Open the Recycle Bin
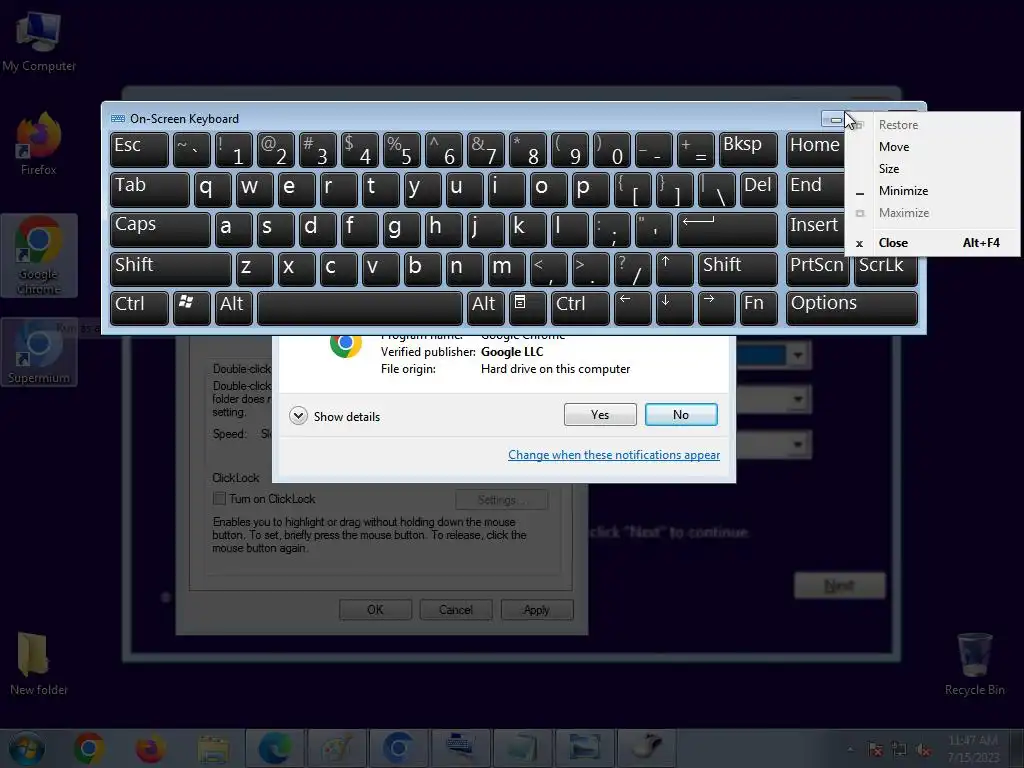This screenshot has height=768, width=1024. pos(974,664)
